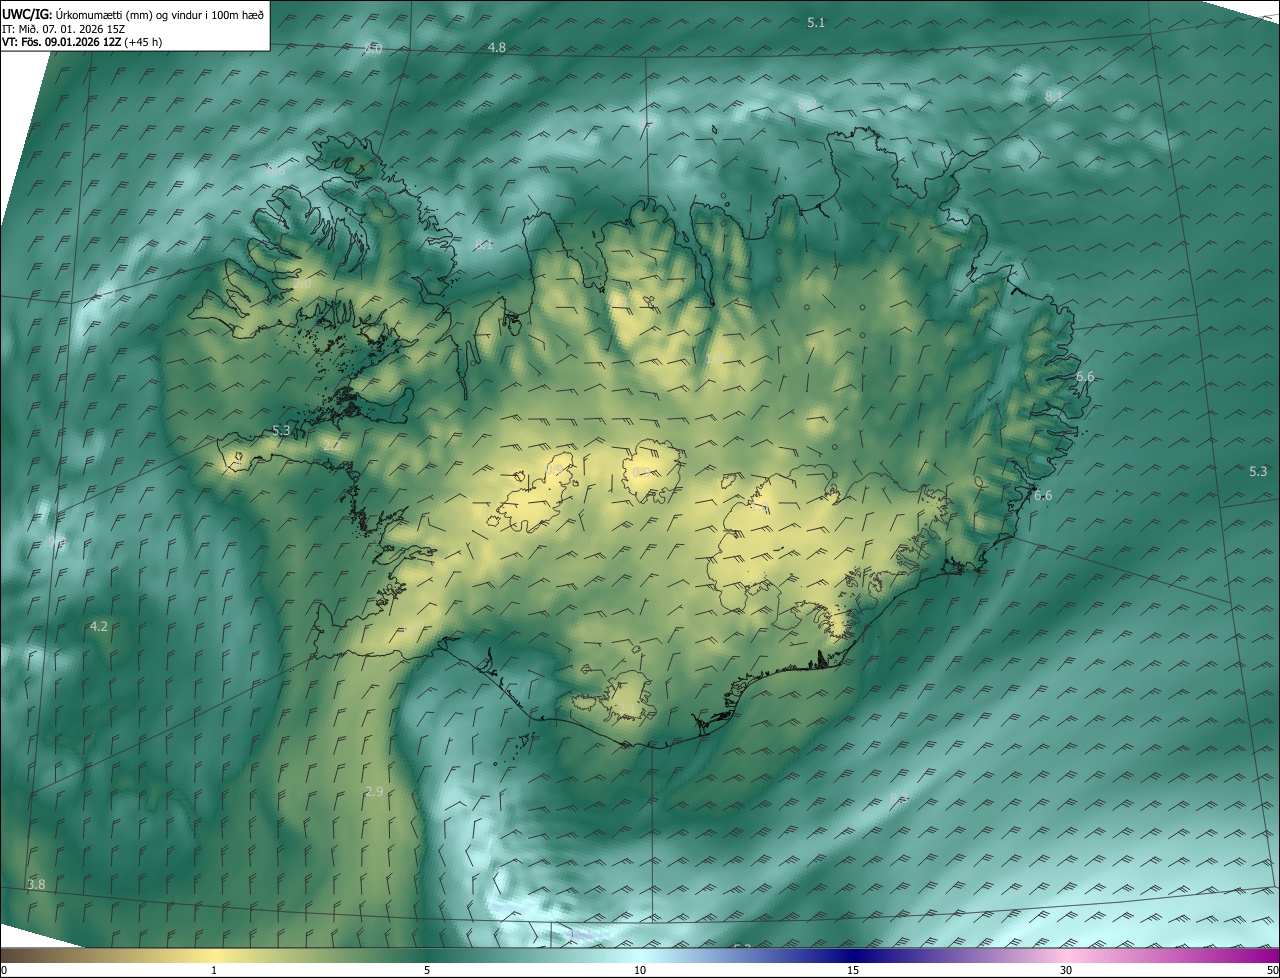
Task: Click the 10 tick on the color scale
Action: coord(640,970)
